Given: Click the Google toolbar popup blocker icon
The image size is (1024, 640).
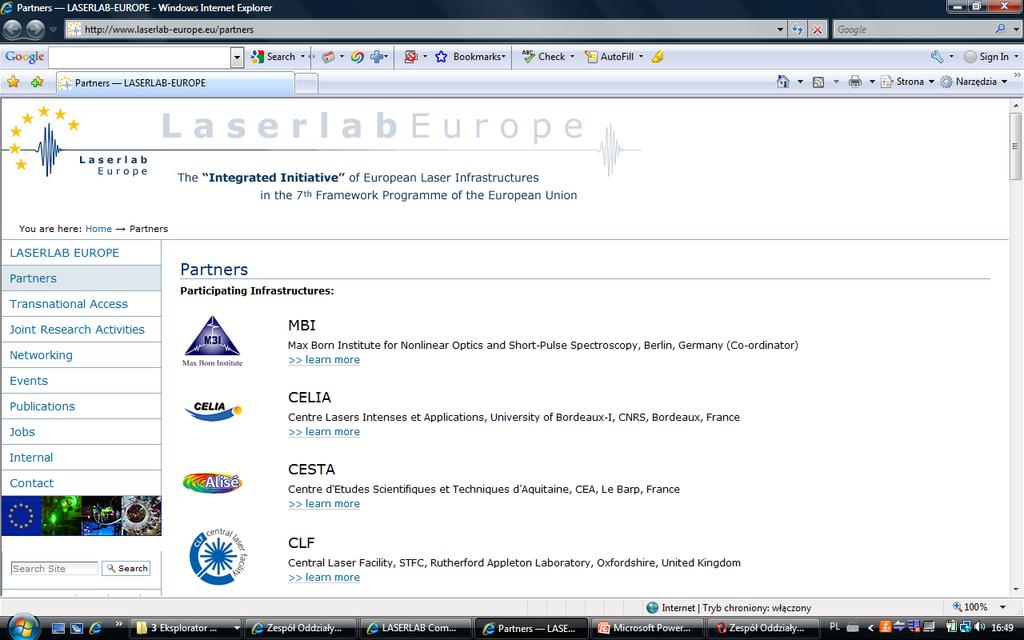Looking at the screenshot, I should coord(410,57).
